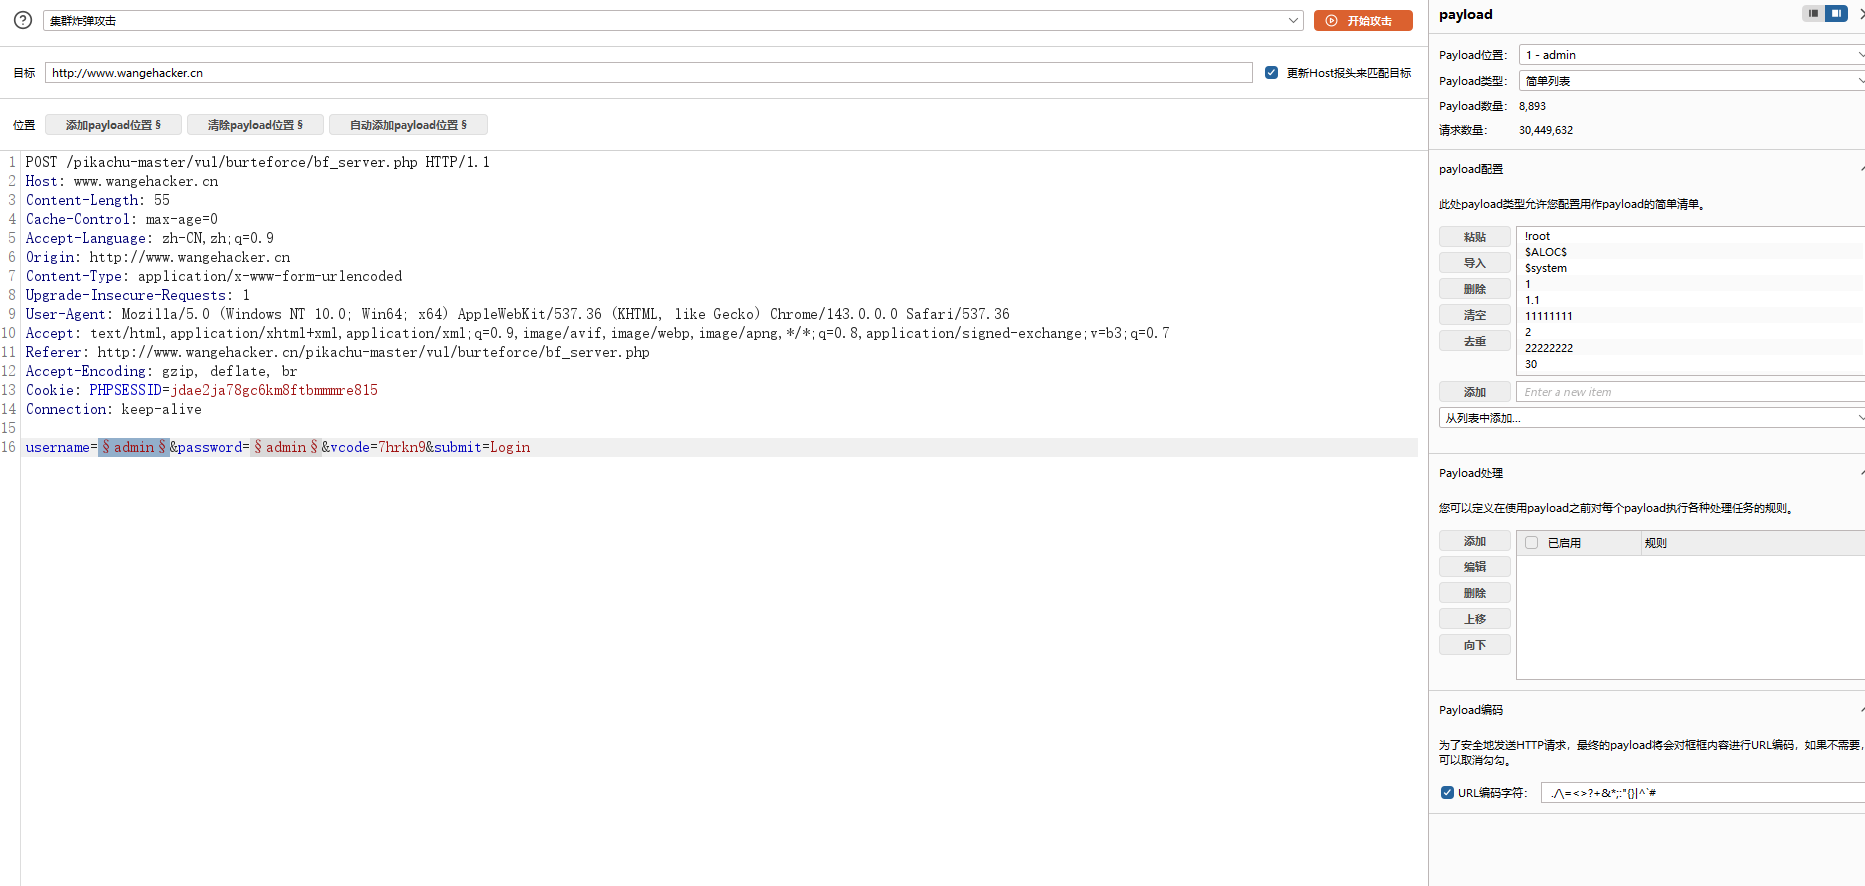The width and height of the screenshot is (1865, 886).
Task: Click 编辑 in the Payload处理 section
Action: (x=1474, y=567)
